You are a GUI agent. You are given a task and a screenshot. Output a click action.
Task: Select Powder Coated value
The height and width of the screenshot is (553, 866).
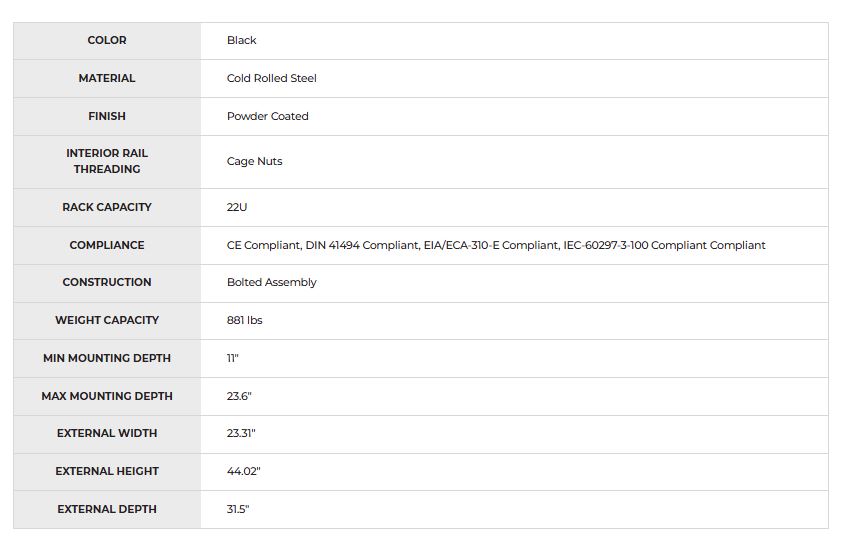click(x=268, y=117)
